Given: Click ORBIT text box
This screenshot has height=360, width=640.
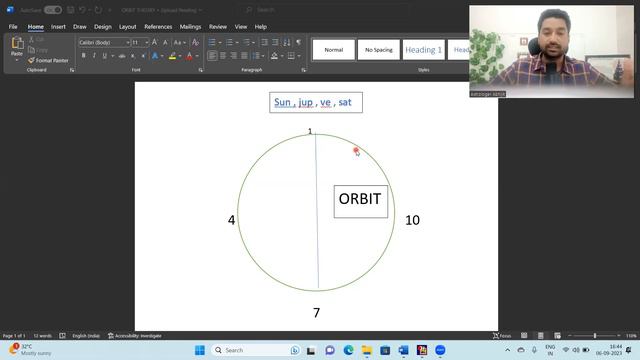Looking at the screenshot, I should click(x=361, y=202).
